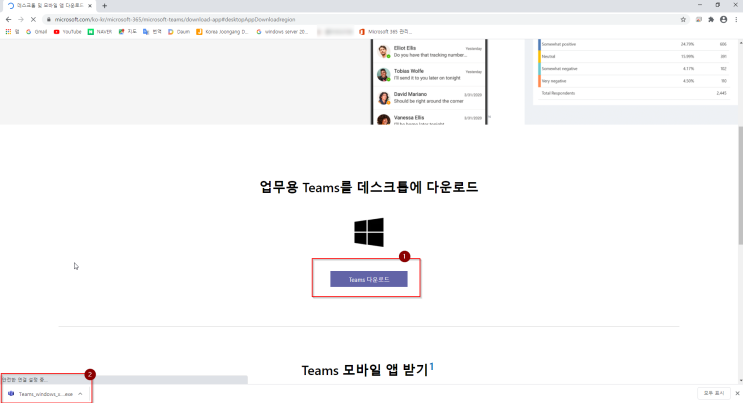
Task: Open the Gmail bookmark
Action: [36, 32]
